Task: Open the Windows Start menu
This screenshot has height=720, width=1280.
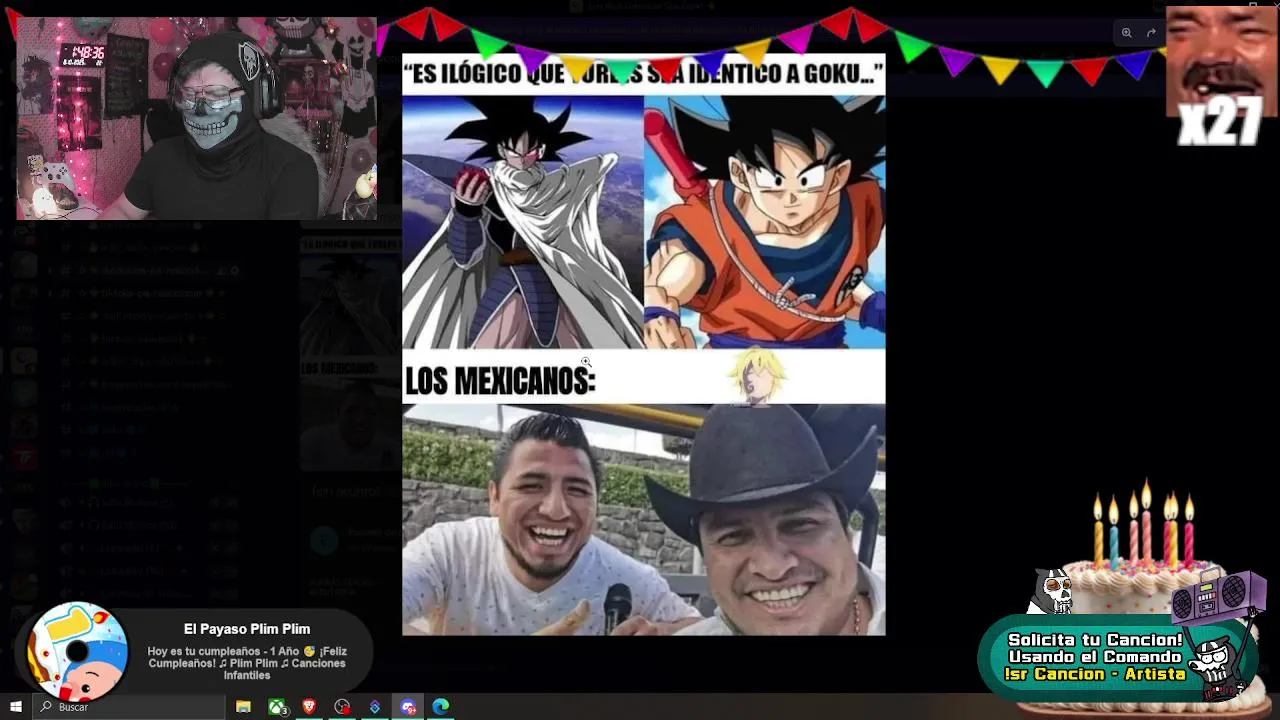Action: click(x=16, y=707)
